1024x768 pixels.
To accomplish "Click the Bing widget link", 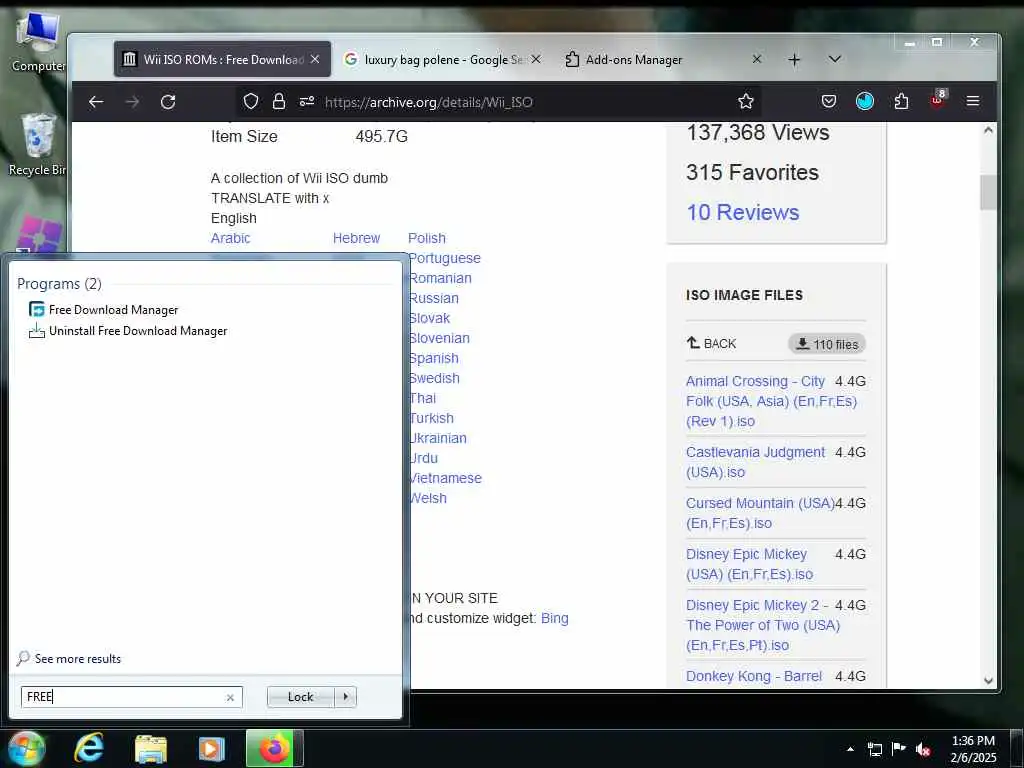I will pos(554,618).
